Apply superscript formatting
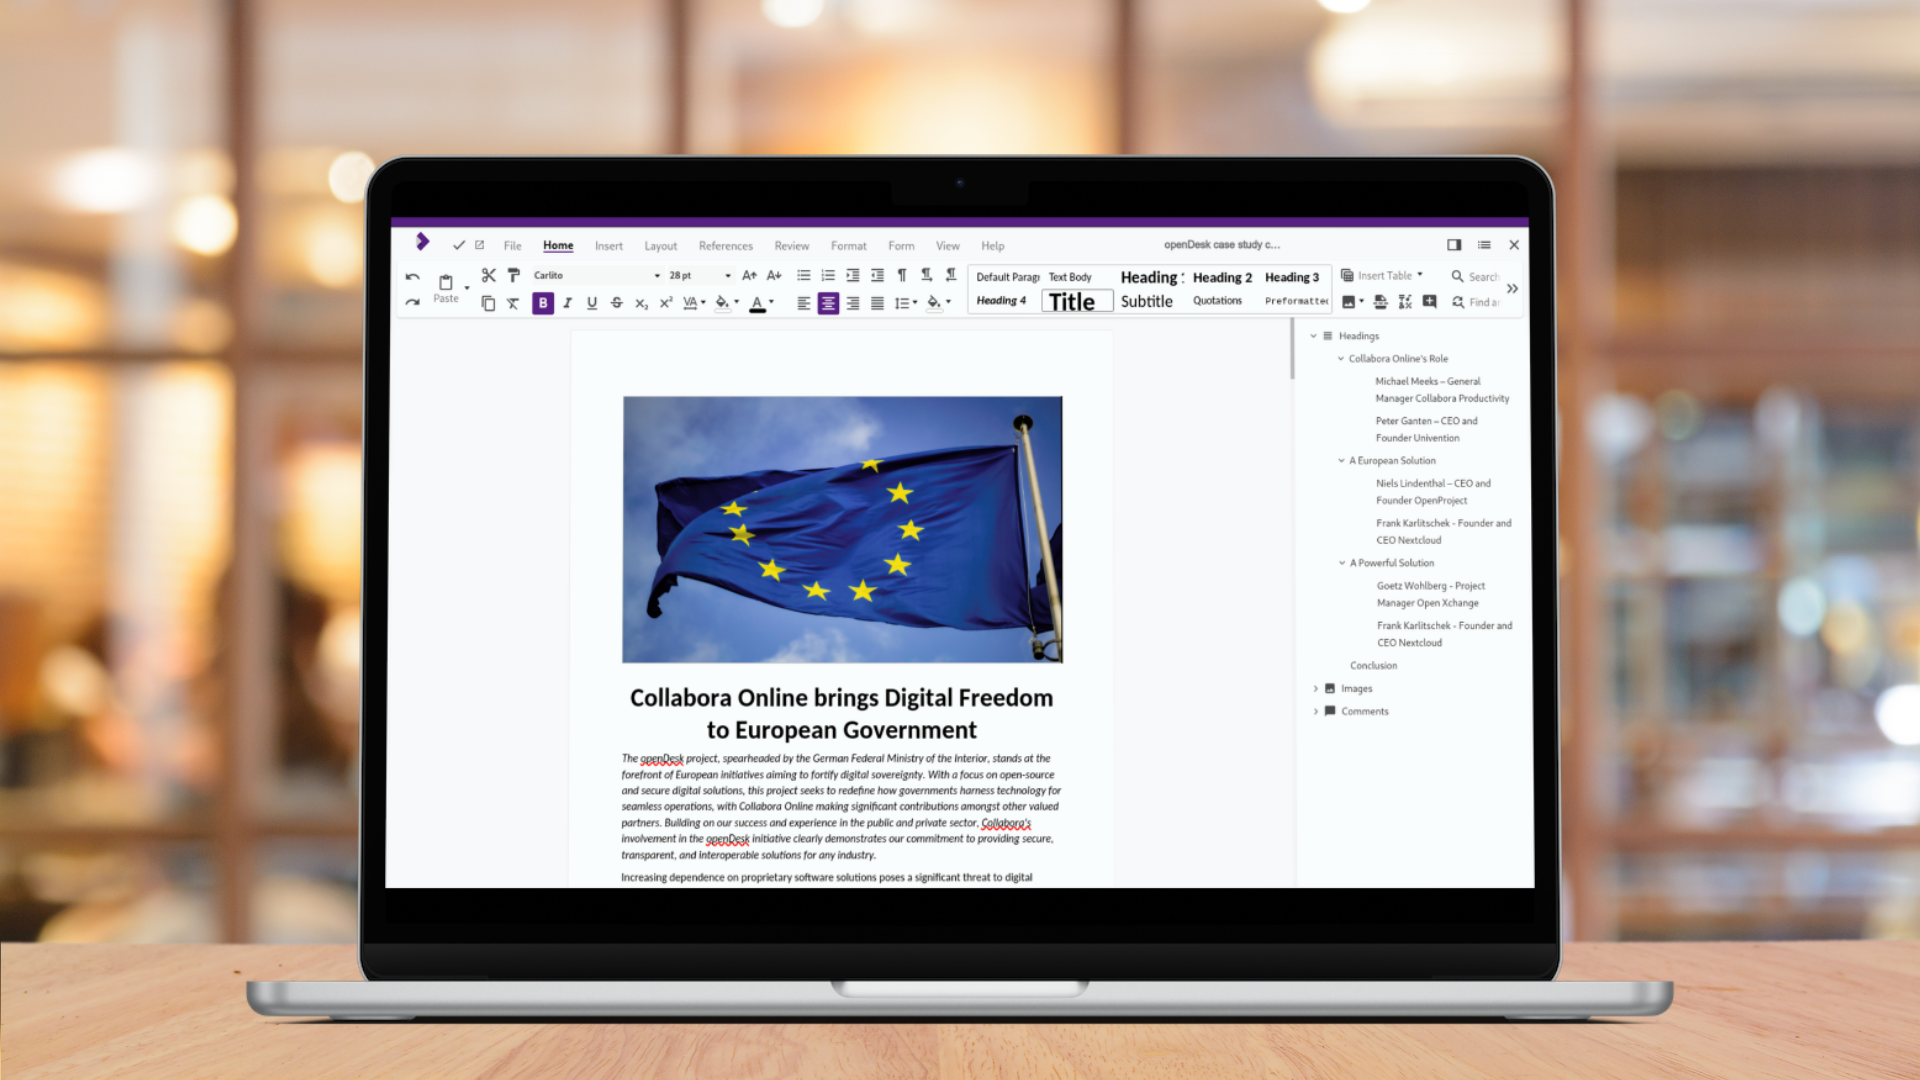1920x1080 pixels. pyautogui.click(x=665, y=304)
